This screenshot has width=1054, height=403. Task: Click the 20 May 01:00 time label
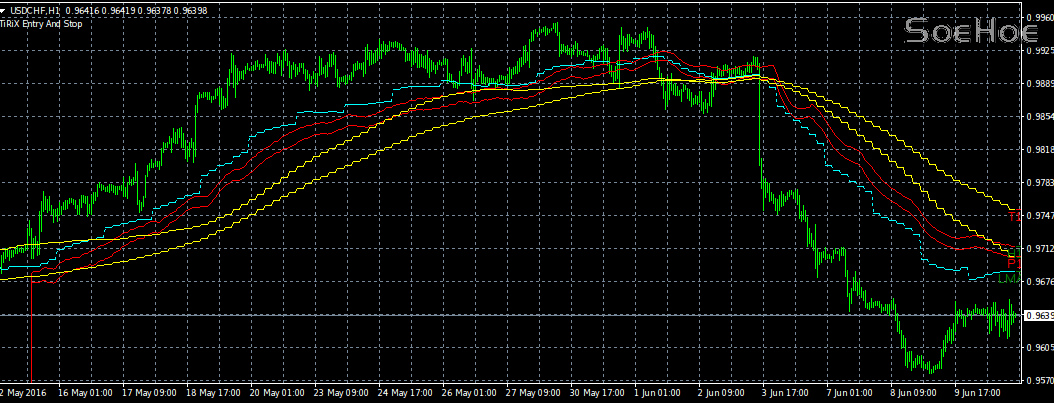[277, 394]
